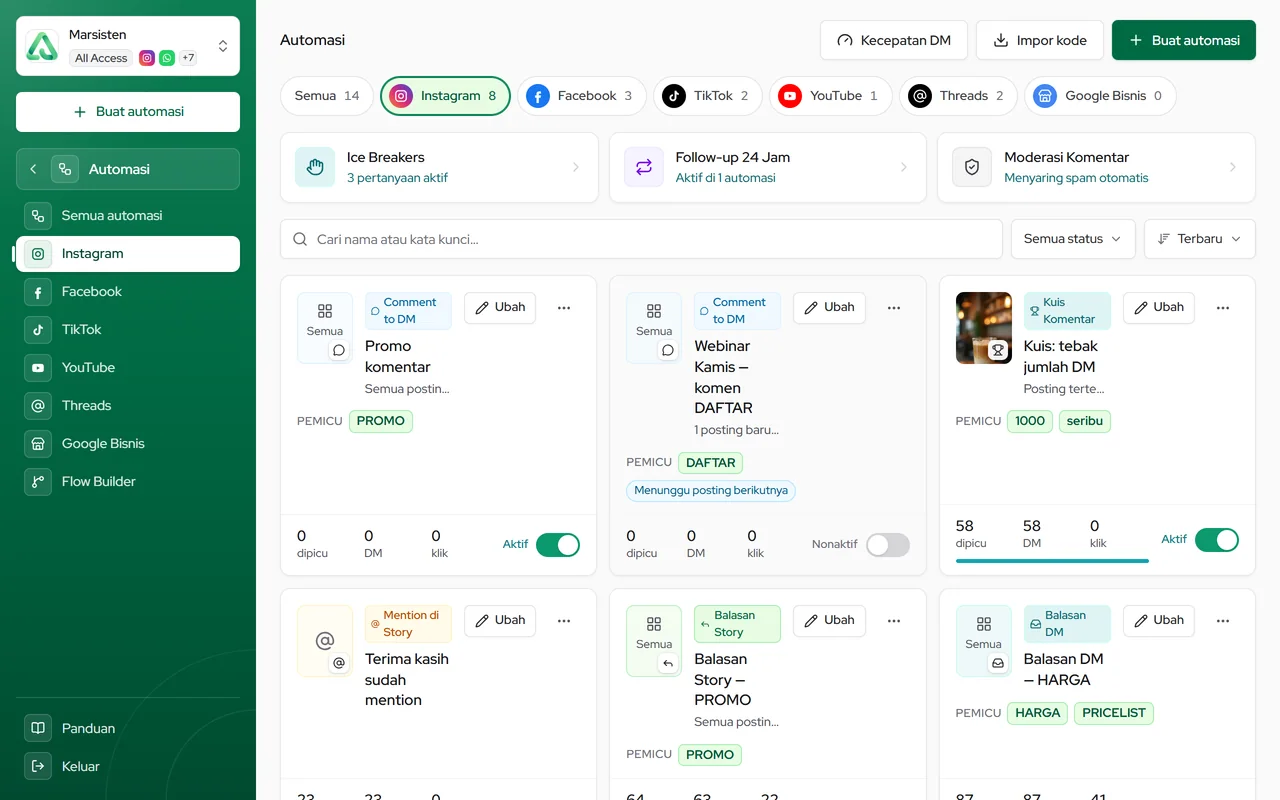Expand the Ice Breakers card chevron
This screenshot has height=800, width=1280.
(x=576, y=167)
